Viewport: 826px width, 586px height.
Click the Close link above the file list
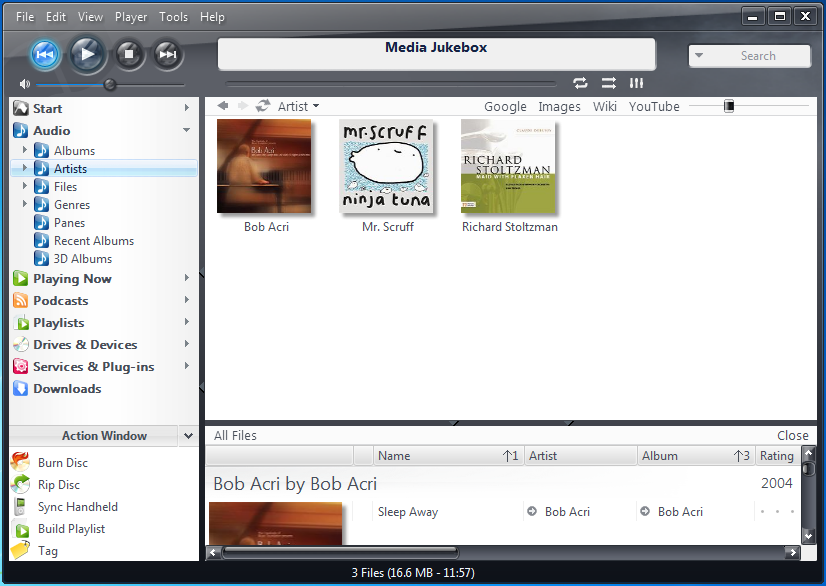[x=792, y=435]
